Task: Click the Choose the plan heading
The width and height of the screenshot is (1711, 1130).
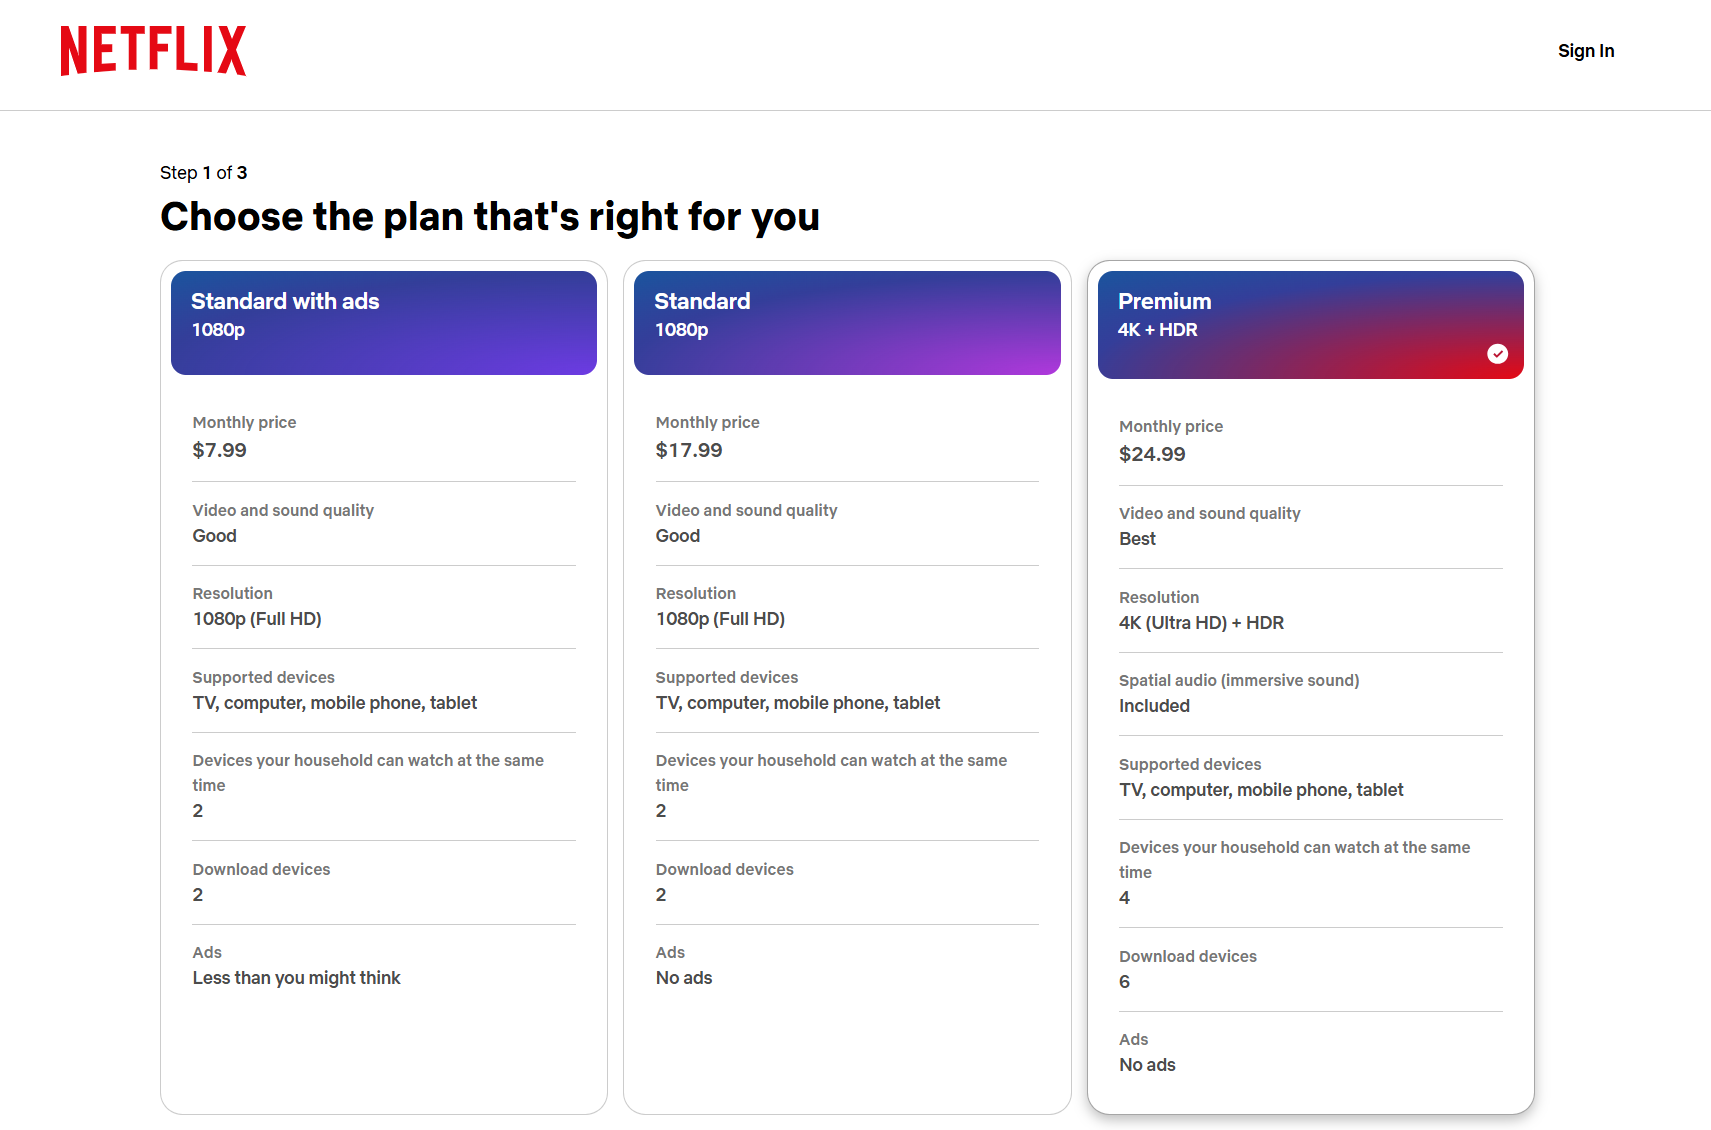Action: coord(490,216)
